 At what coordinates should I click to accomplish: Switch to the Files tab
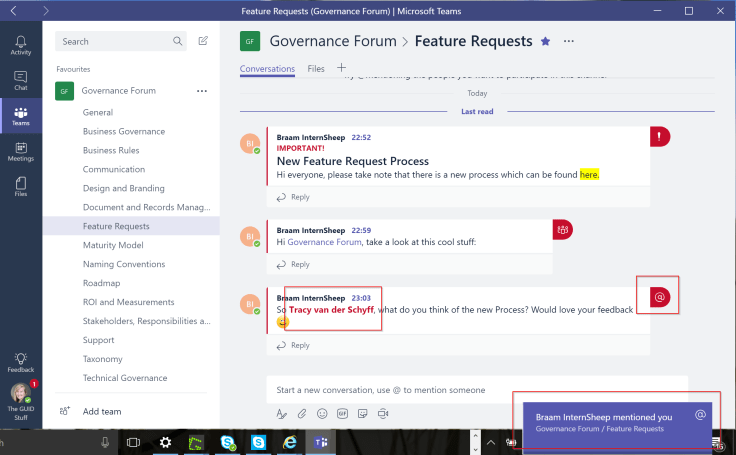(315, 69)
